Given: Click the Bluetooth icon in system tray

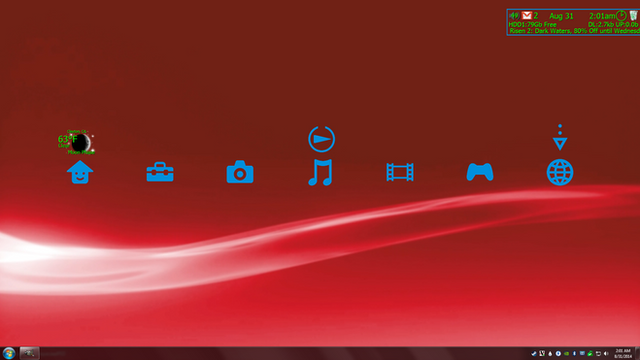Looking at the screenshot, I should 574,353.
